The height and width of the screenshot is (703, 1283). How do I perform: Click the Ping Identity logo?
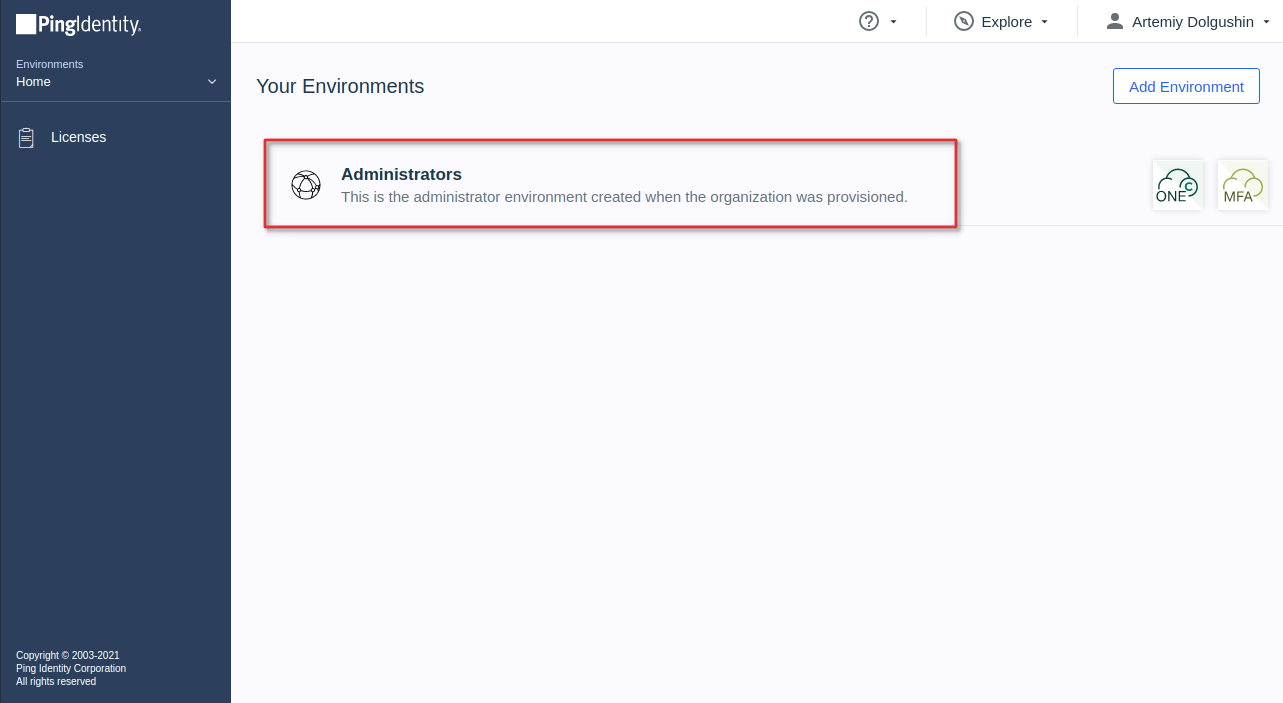coord(79,25)
